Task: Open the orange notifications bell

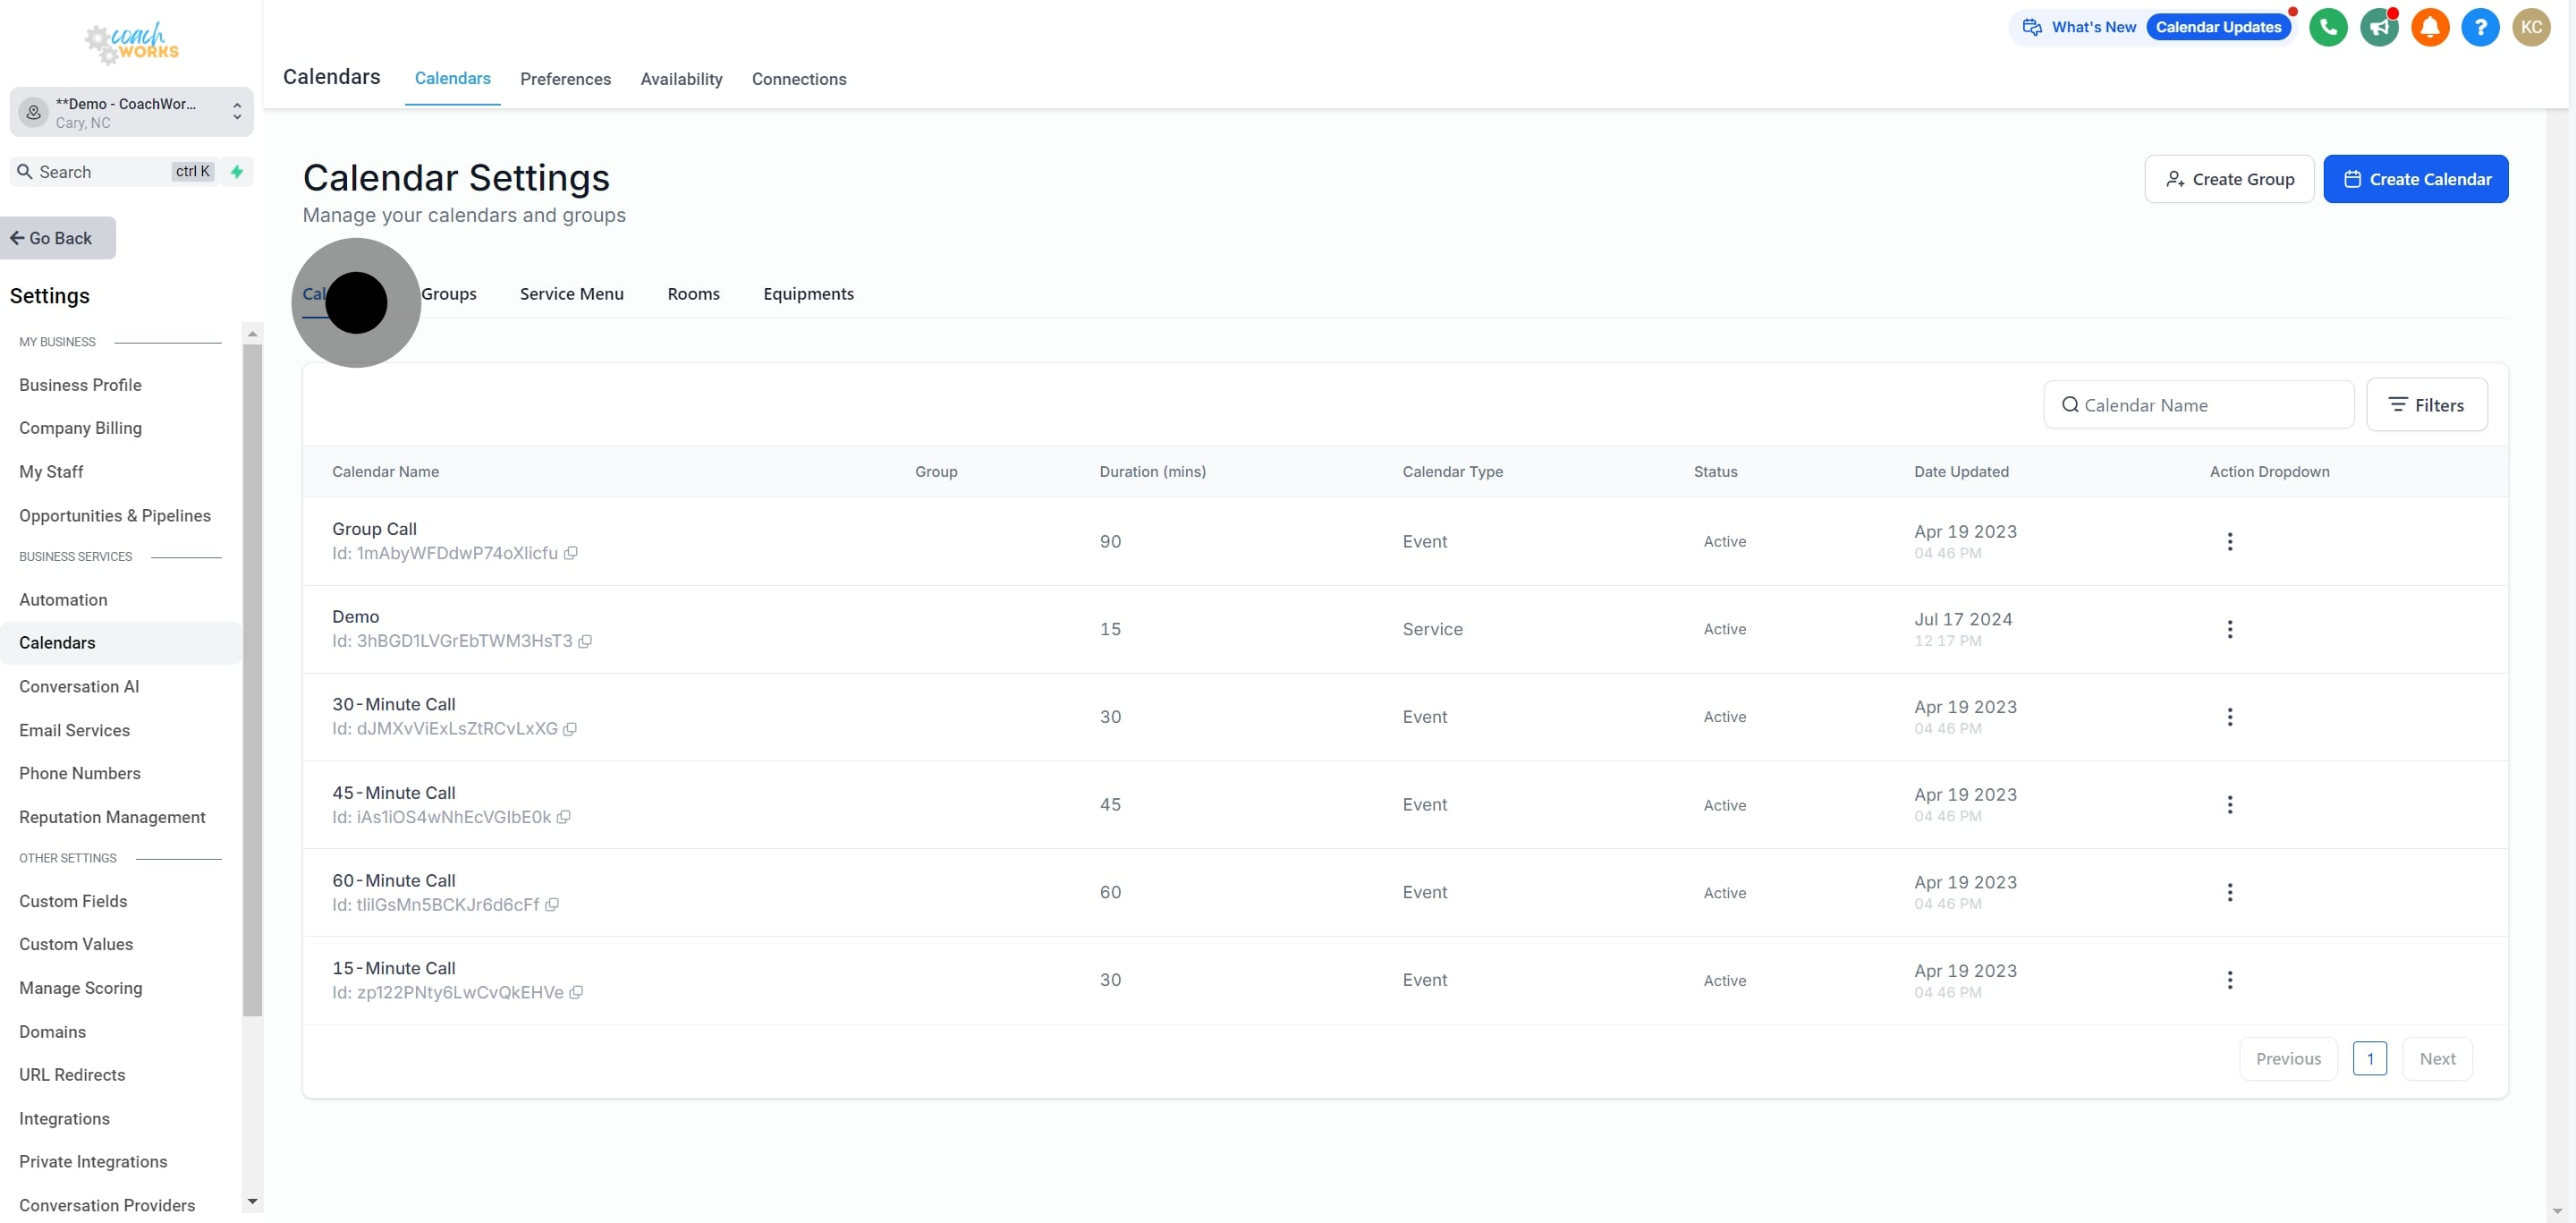Action: [x=2430, y=27]
